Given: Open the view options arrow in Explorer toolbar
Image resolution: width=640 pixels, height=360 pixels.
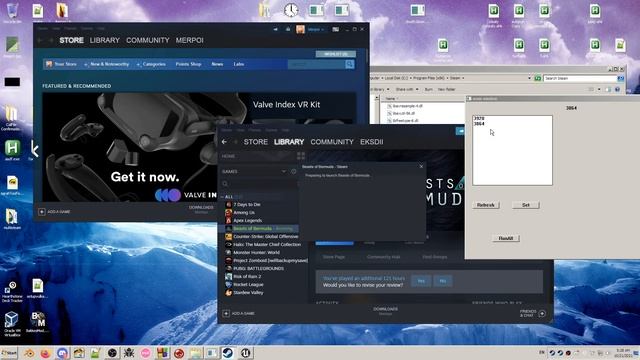Looking at the screenshot, I should (599, 89).
